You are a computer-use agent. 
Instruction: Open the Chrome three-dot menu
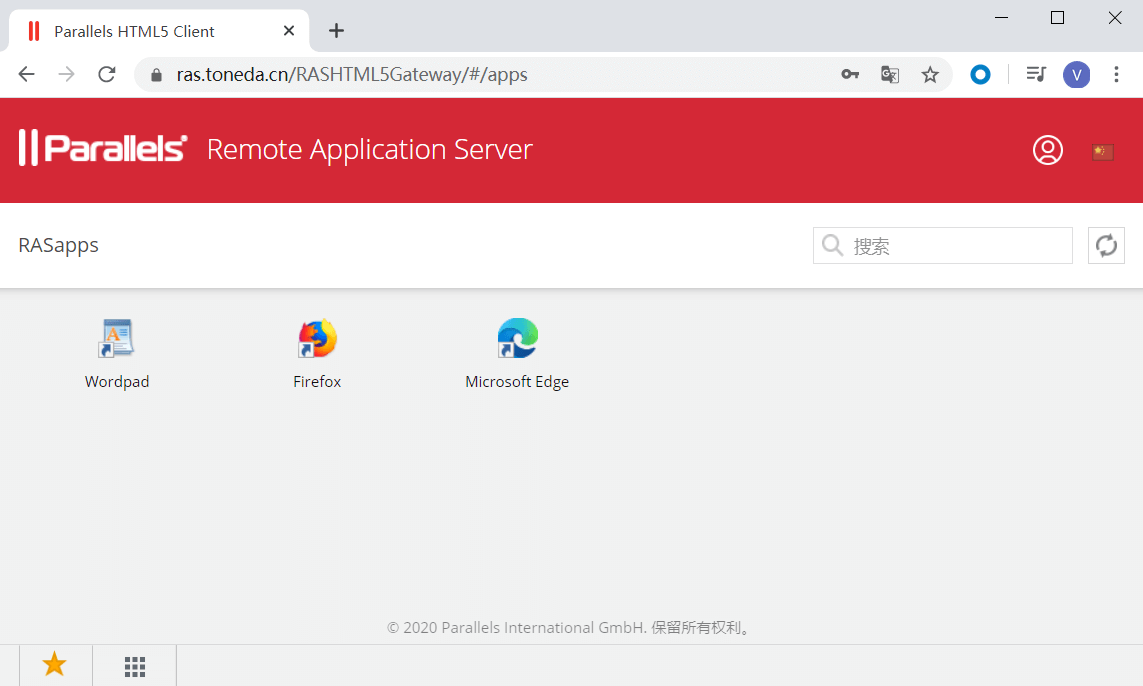pos(1116,74)
